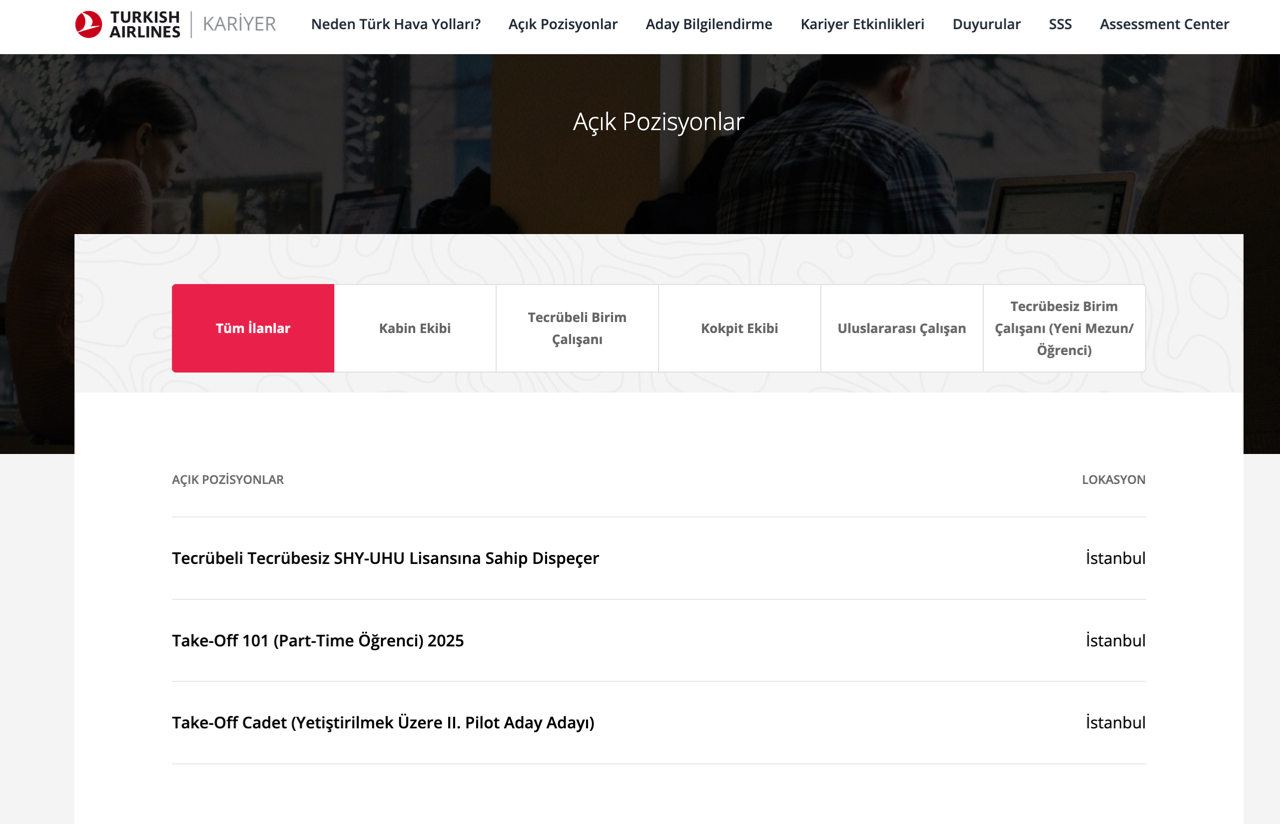Switch to Tecrübesiz Birim Çalışanı (Yeni Mezun/Öğrenci) tab
1281x824 pixels.
coord(1064,328)
